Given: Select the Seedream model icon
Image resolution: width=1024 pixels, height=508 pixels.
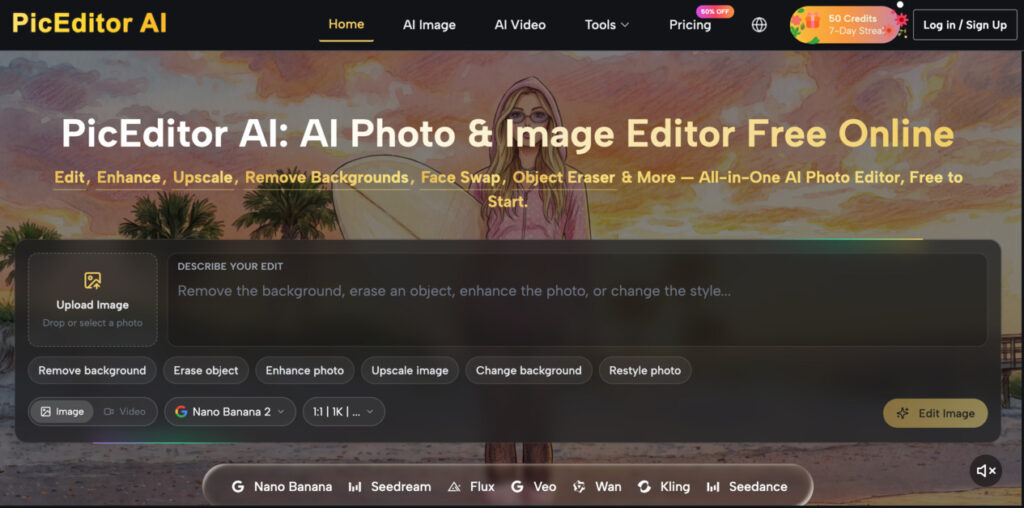Looking at the screenshot, I should [x=355, y=487].
